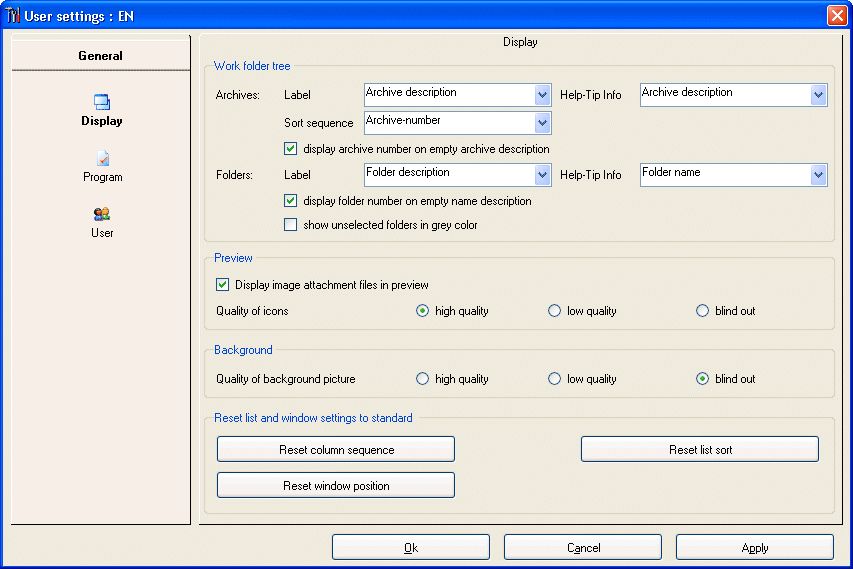Open the Display settings icon
853x569 pixels.
(x=102, y=102)
